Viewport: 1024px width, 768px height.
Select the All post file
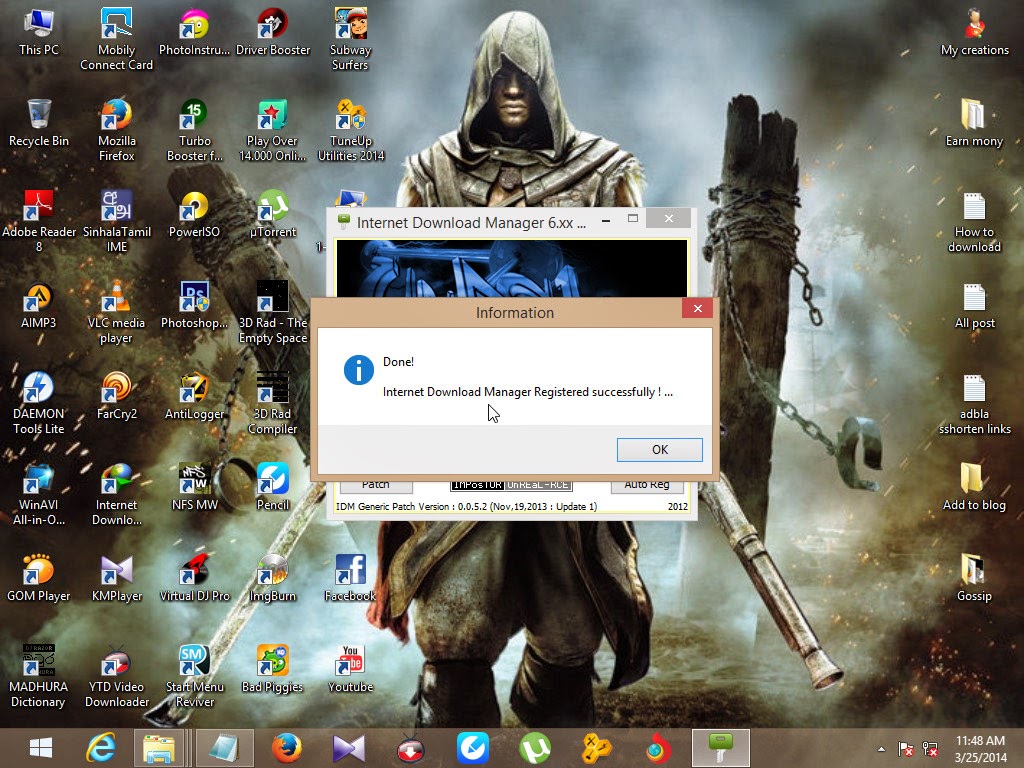click(974, 304)
